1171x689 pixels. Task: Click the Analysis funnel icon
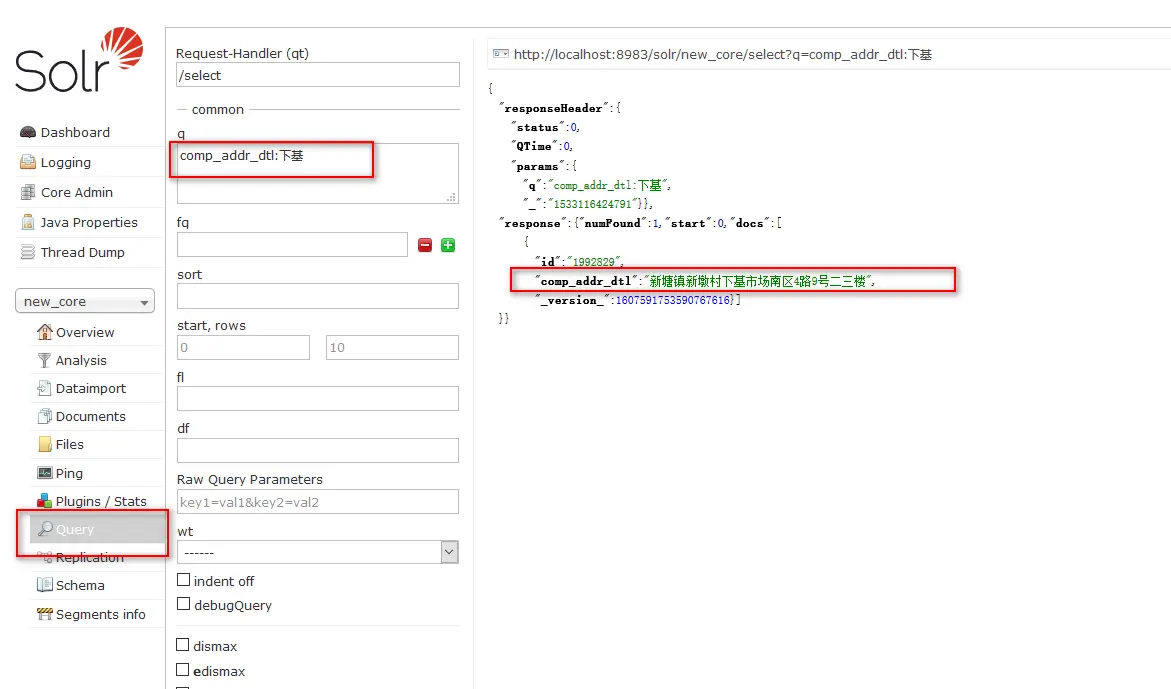coord(45,360)
